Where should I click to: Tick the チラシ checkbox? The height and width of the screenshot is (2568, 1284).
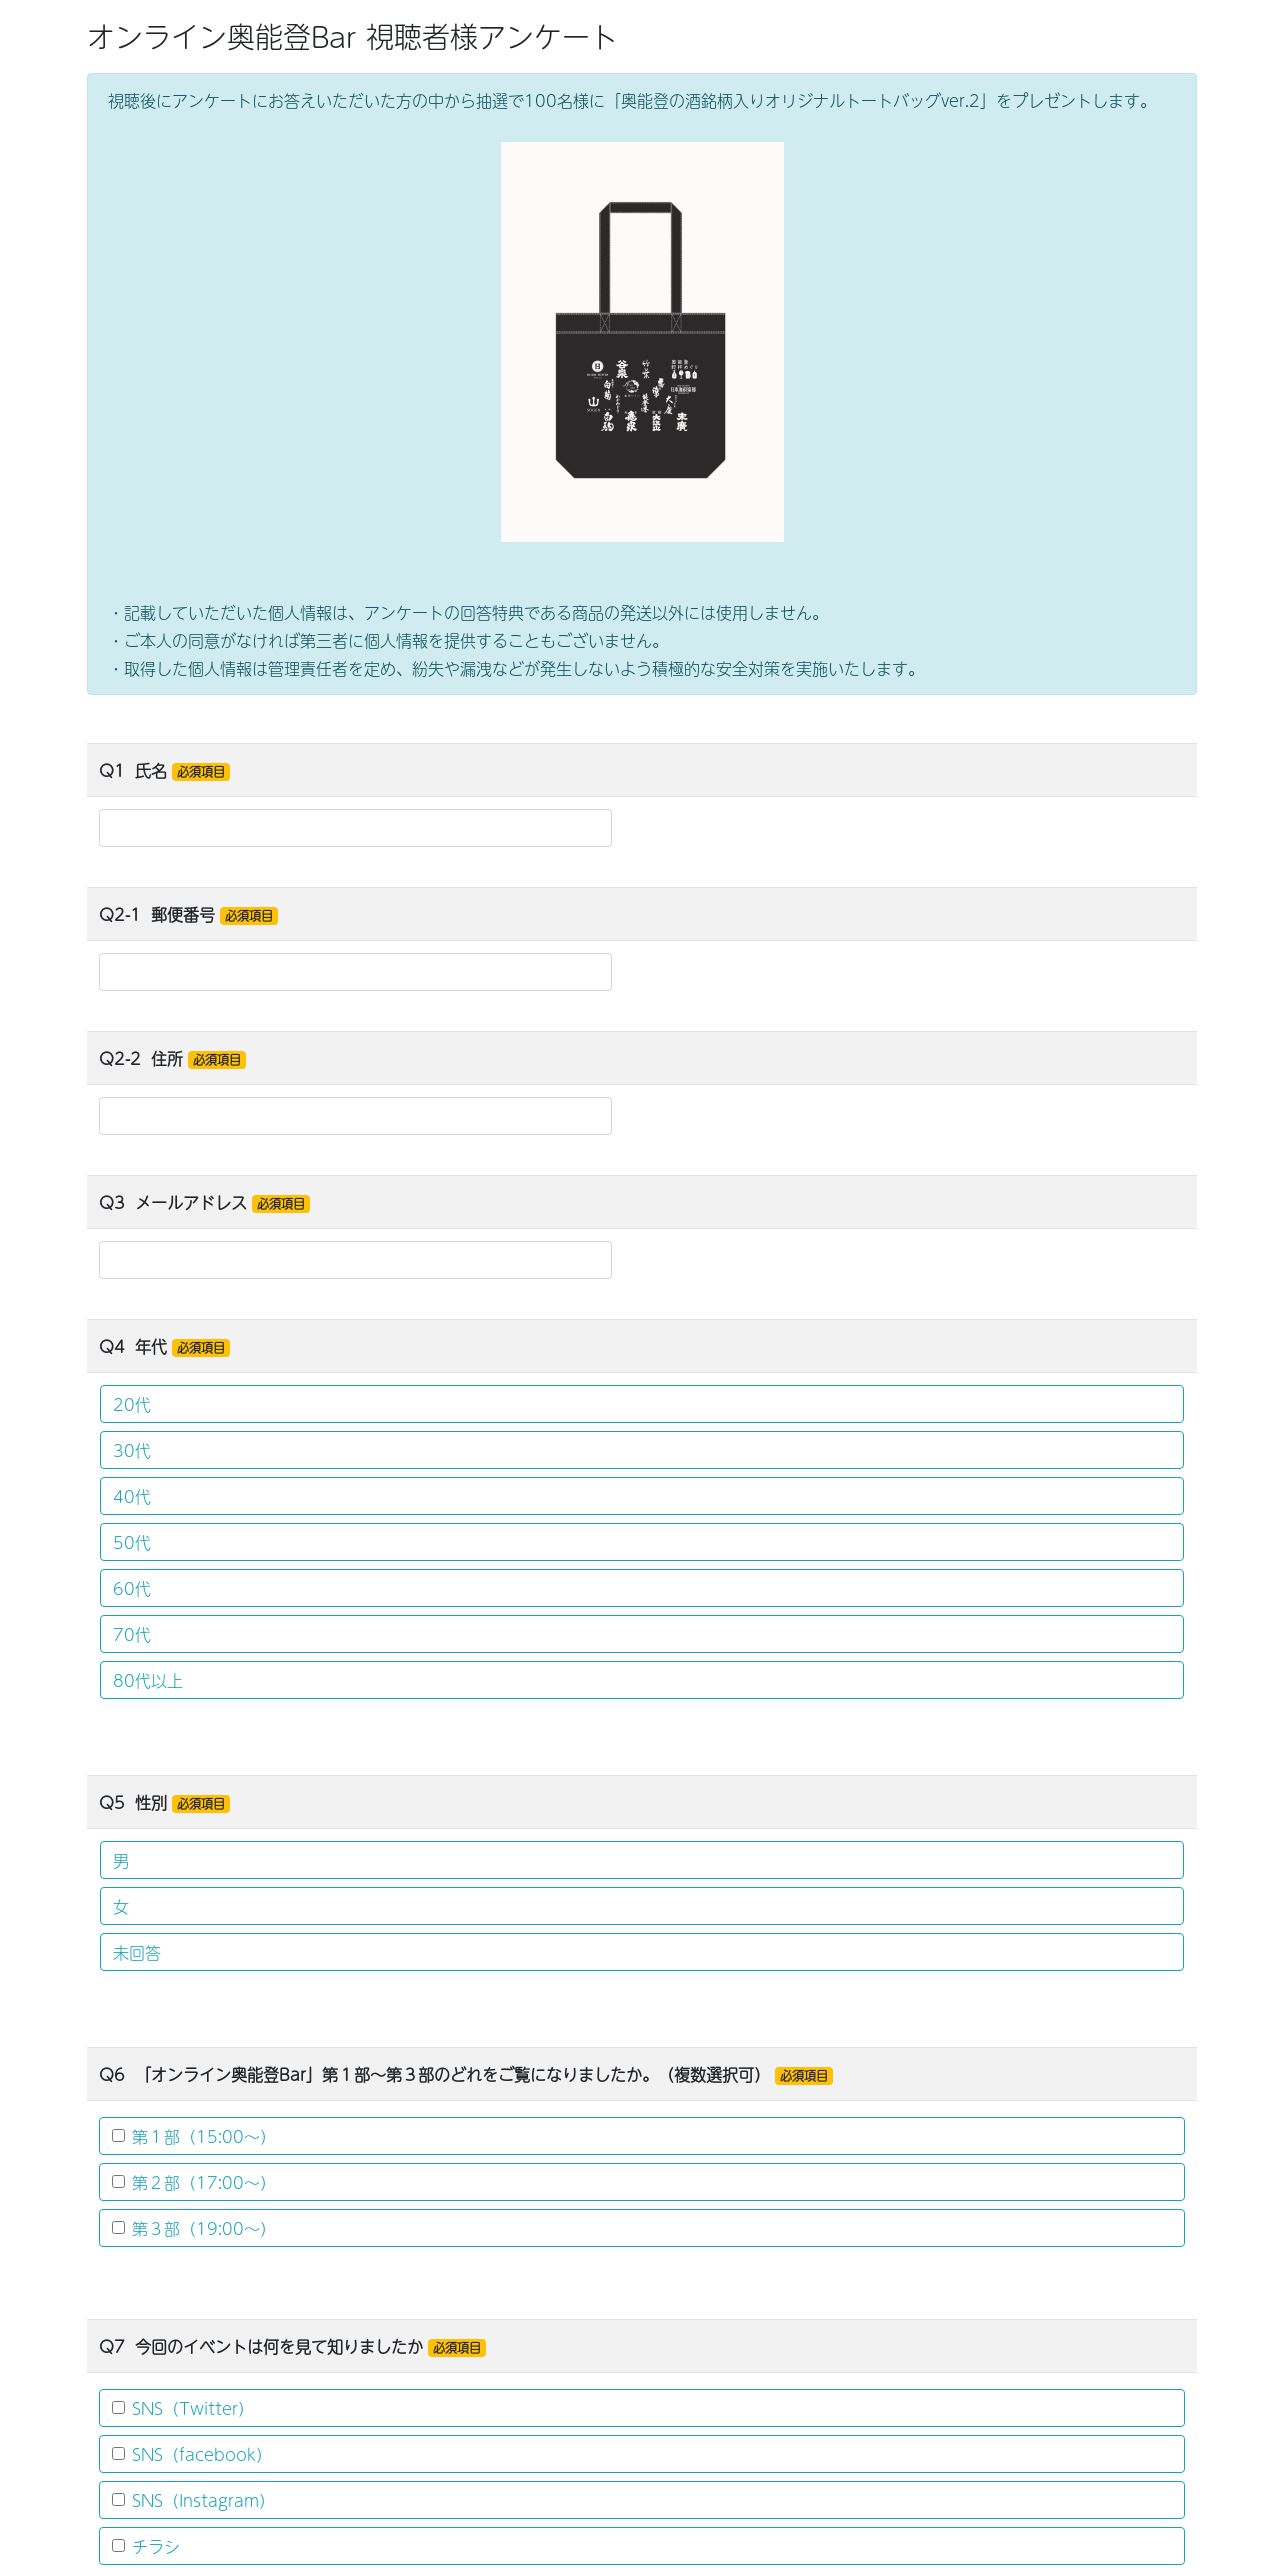point(118,2546)
